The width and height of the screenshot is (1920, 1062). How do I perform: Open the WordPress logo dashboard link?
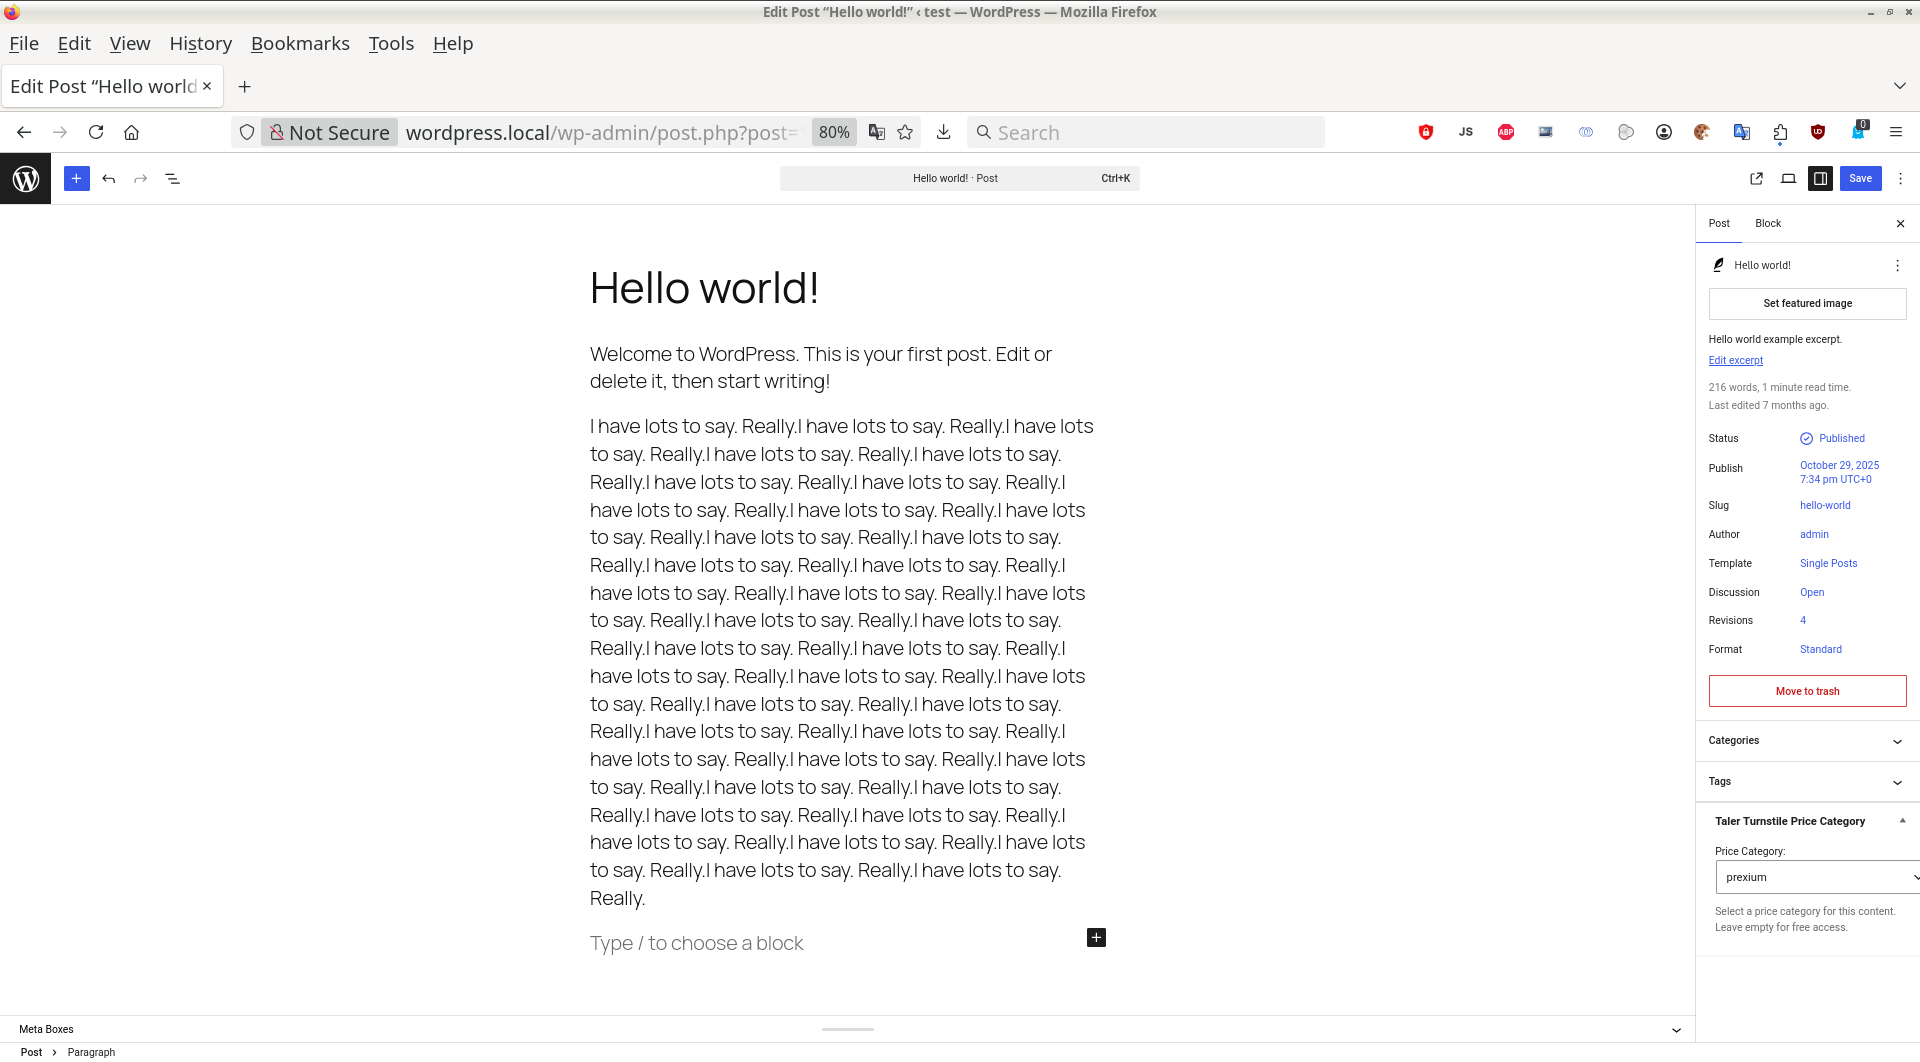25,179
